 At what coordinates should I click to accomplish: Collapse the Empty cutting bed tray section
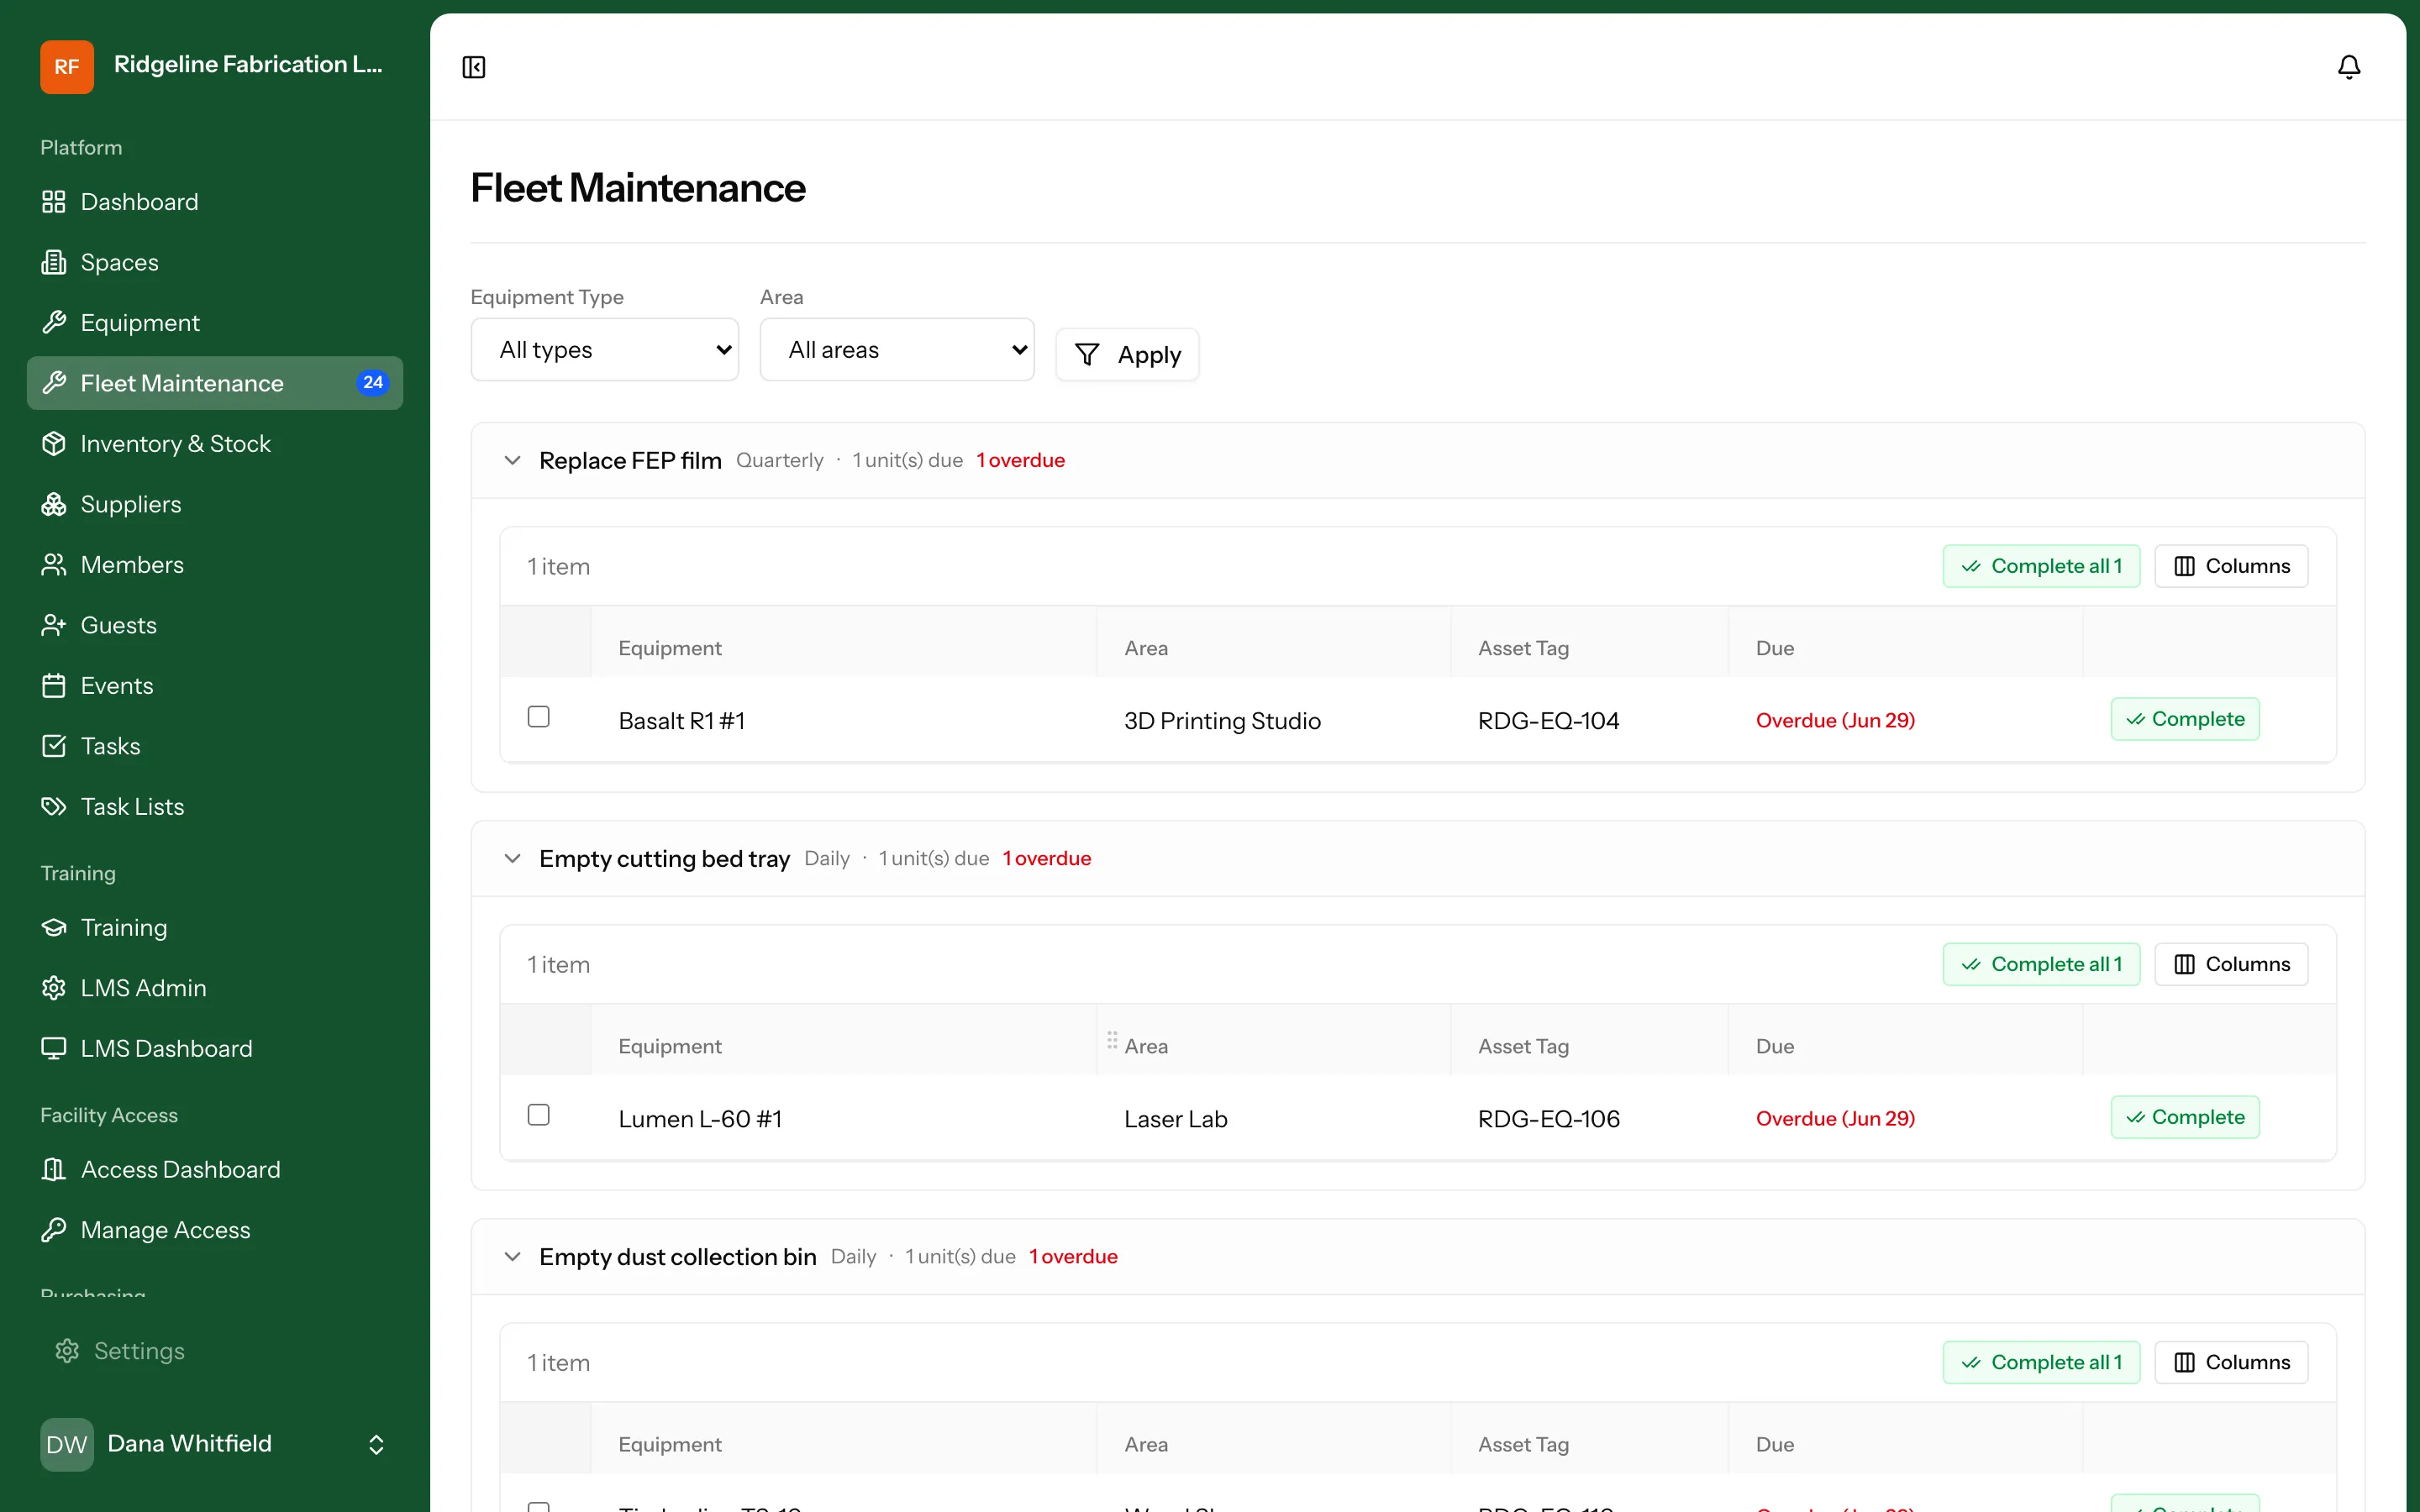(x=513, y=858)
